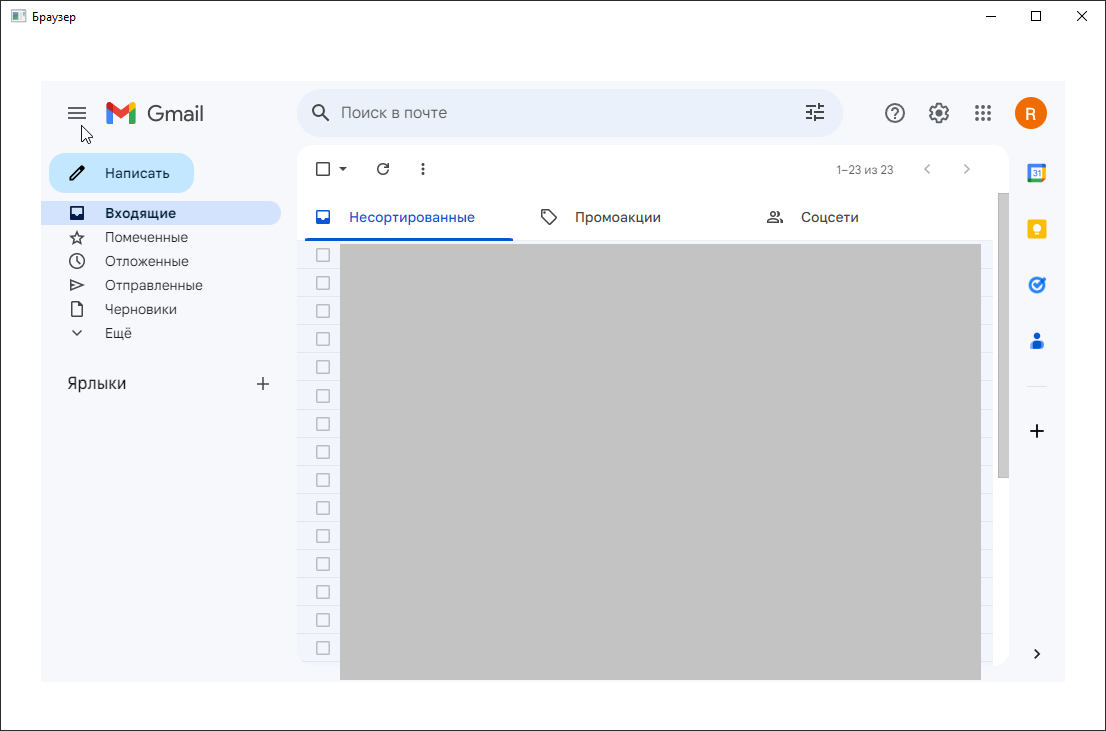Open the main menu hamburger icon

pos(77,113)
